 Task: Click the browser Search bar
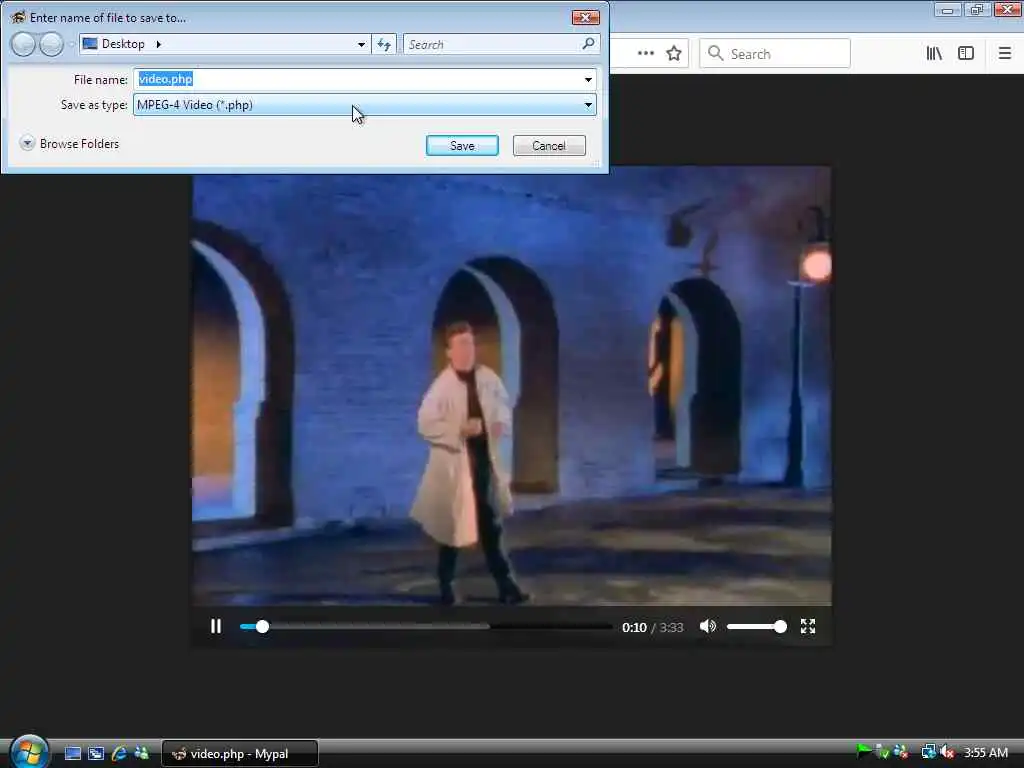tap(775, 54)
